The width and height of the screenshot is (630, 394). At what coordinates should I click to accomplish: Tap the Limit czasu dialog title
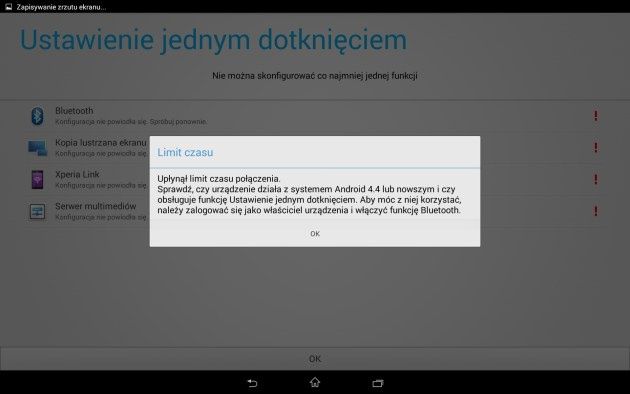[x=185, y=152]
